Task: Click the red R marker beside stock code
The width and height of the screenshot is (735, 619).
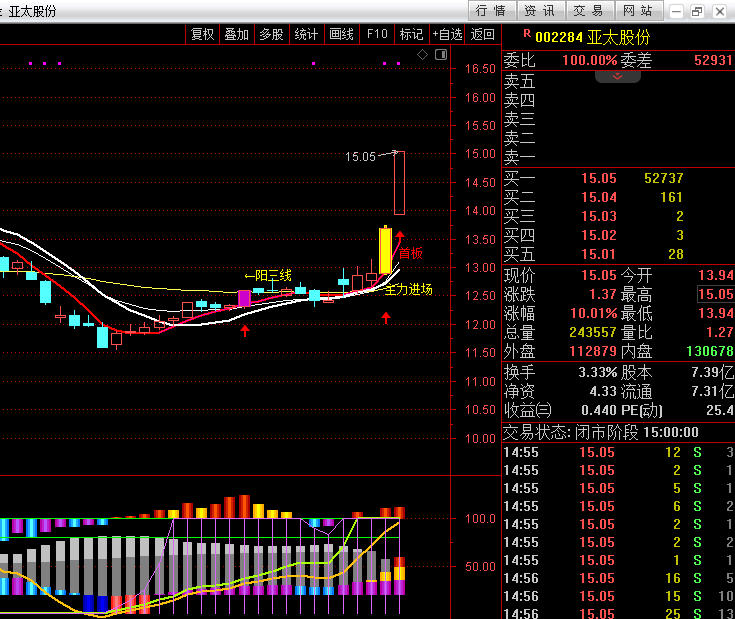Action: [x=526, y=35]
